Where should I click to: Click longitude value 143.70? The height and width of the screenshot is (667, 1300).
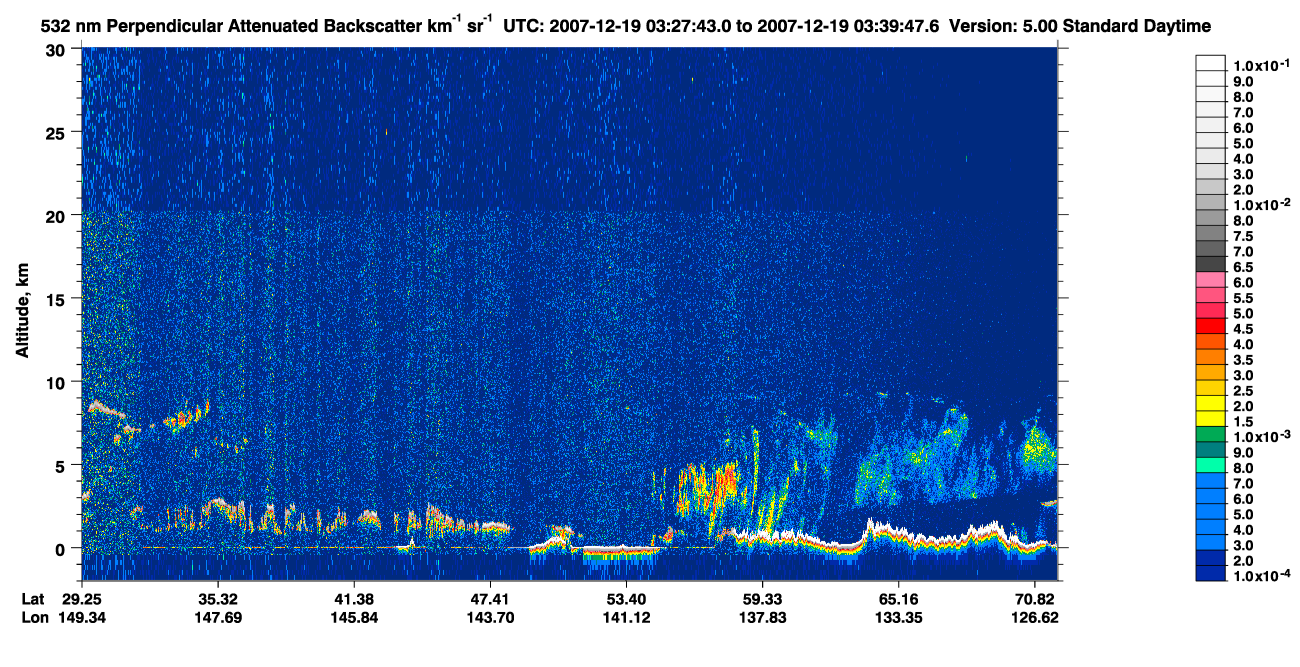pos(489,617)
